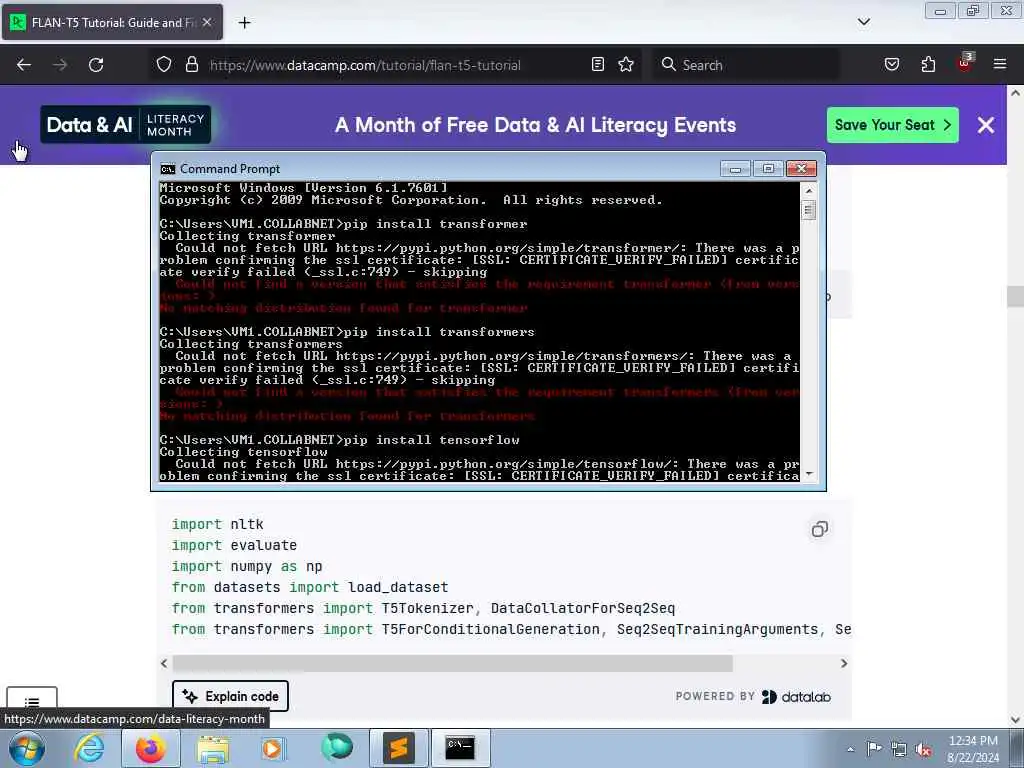Click the Data & AI Literacy Month logo
This screenshot has width=1024, height=768.
point(125,125)
